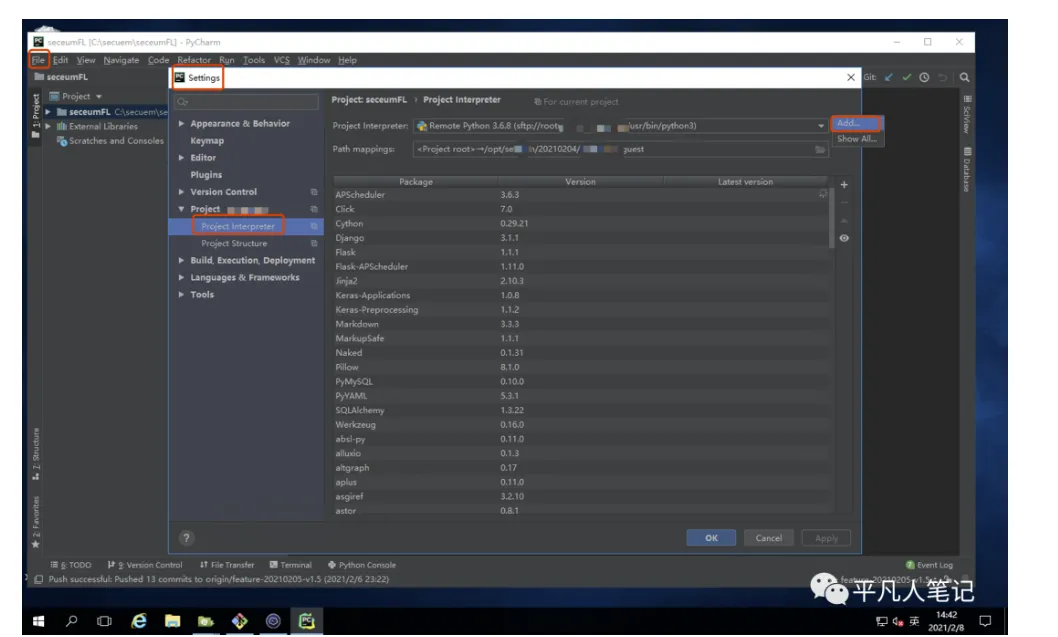Click the Cancel button

(769, 538)
